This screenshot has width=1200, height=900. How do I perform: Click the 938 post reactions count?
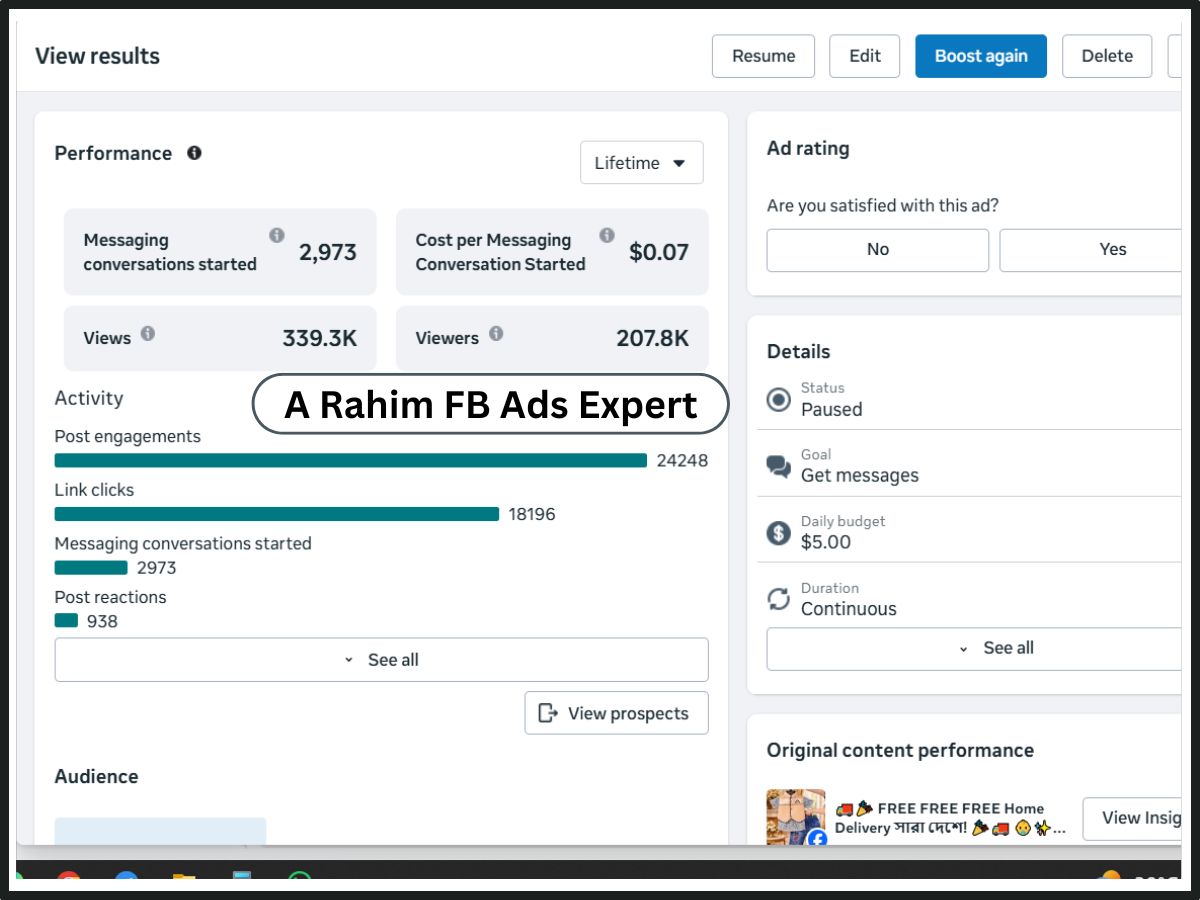pos(102,621)
